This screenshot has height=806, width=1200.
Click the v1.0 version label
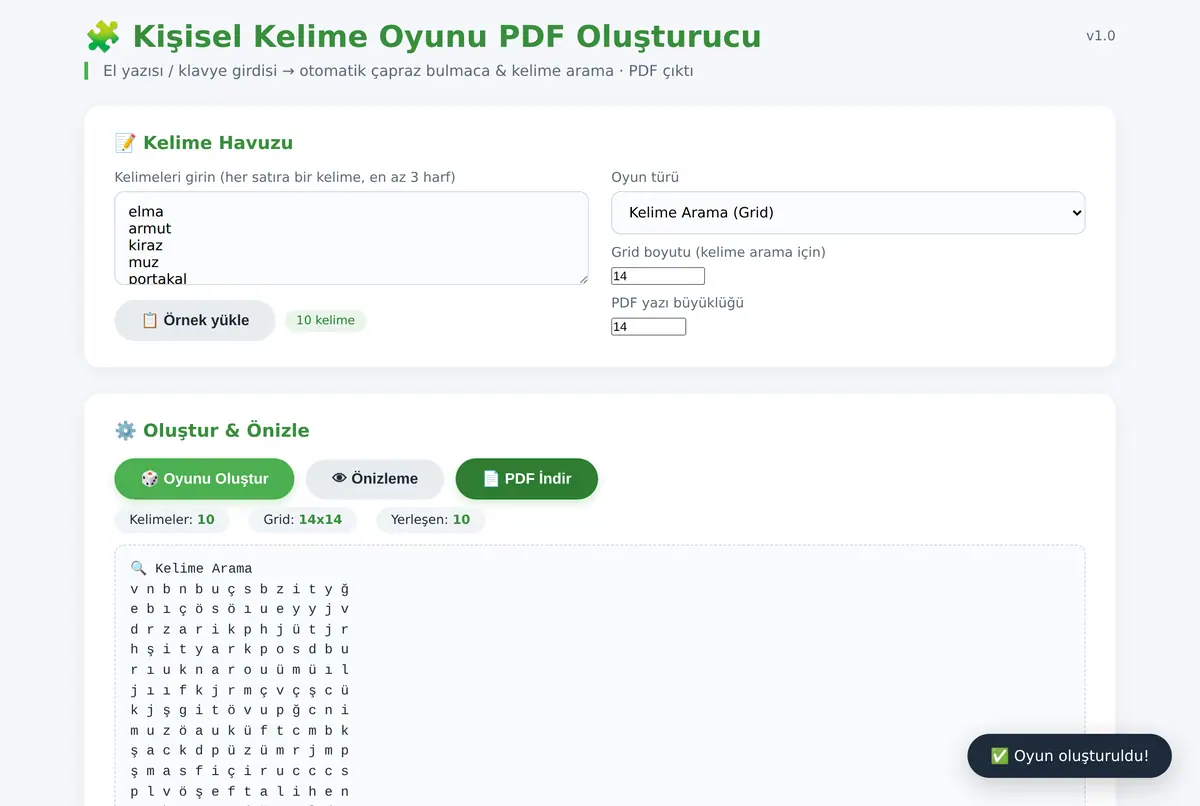pos(1101,36)
